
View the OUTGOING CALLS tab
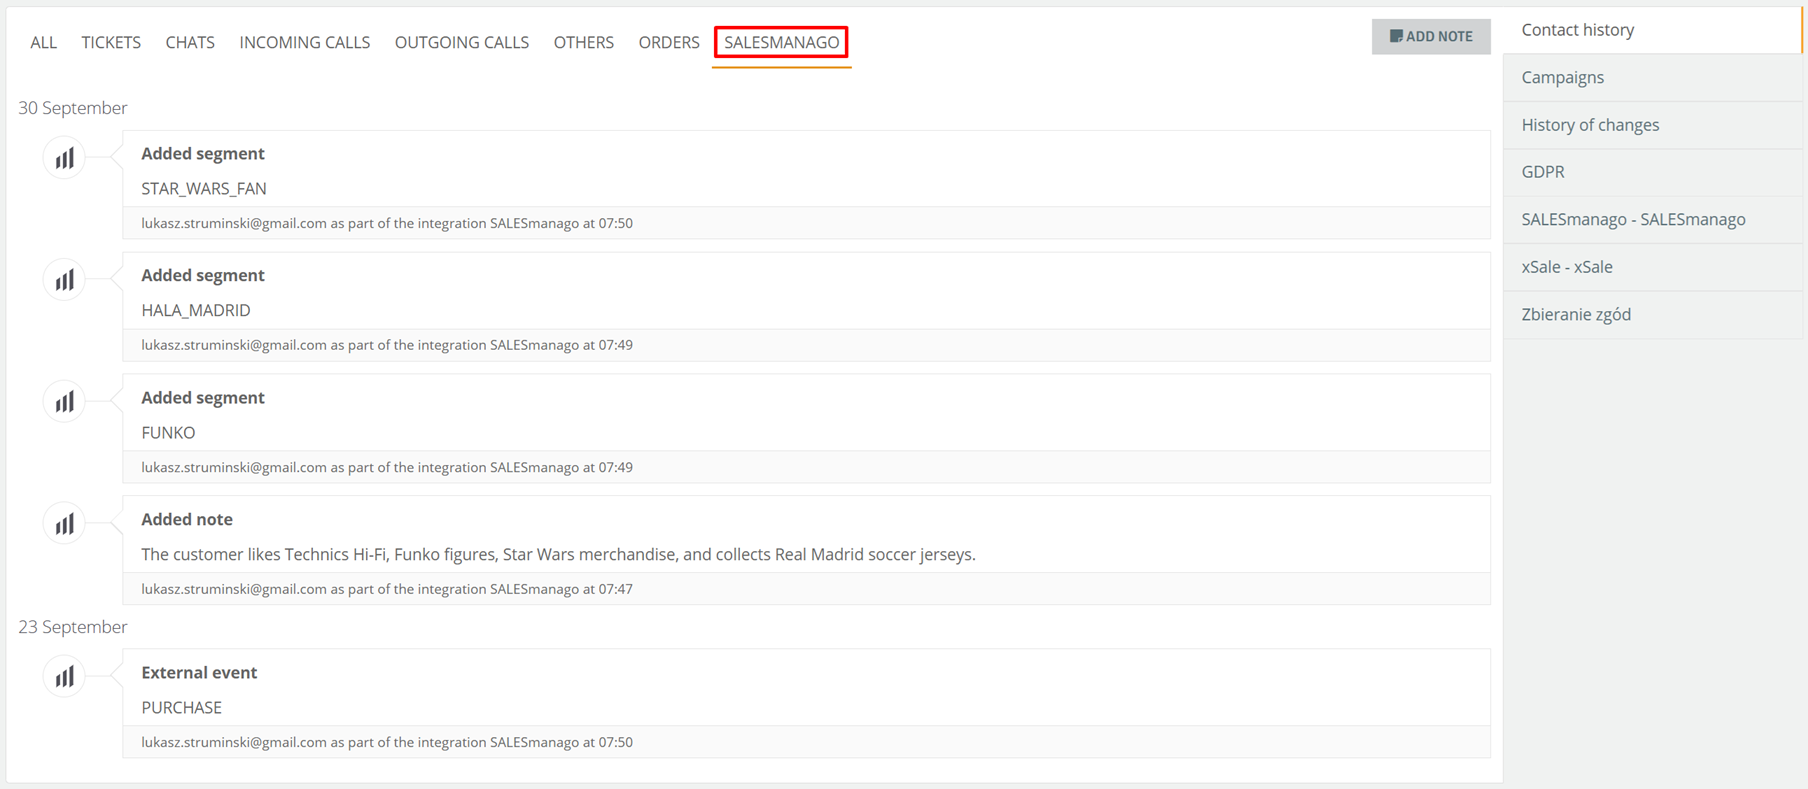pos(461,42)
